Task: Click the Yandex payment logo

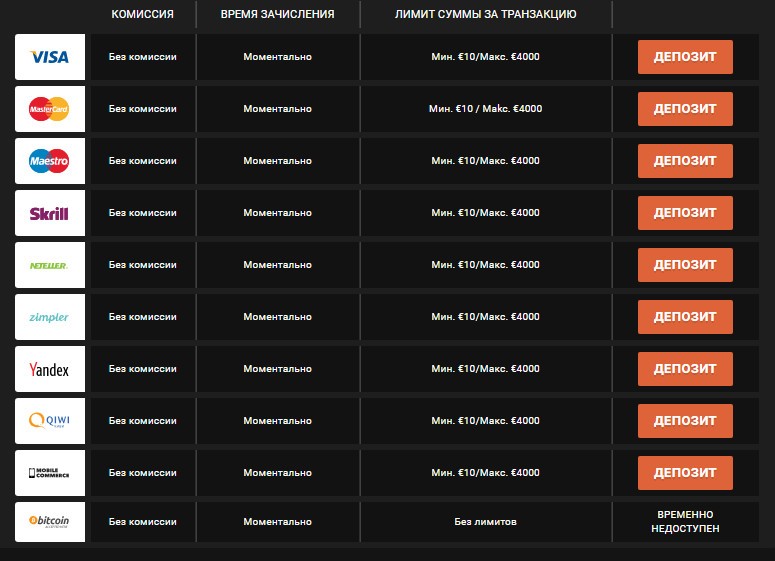Action: [x=50, y=369]
